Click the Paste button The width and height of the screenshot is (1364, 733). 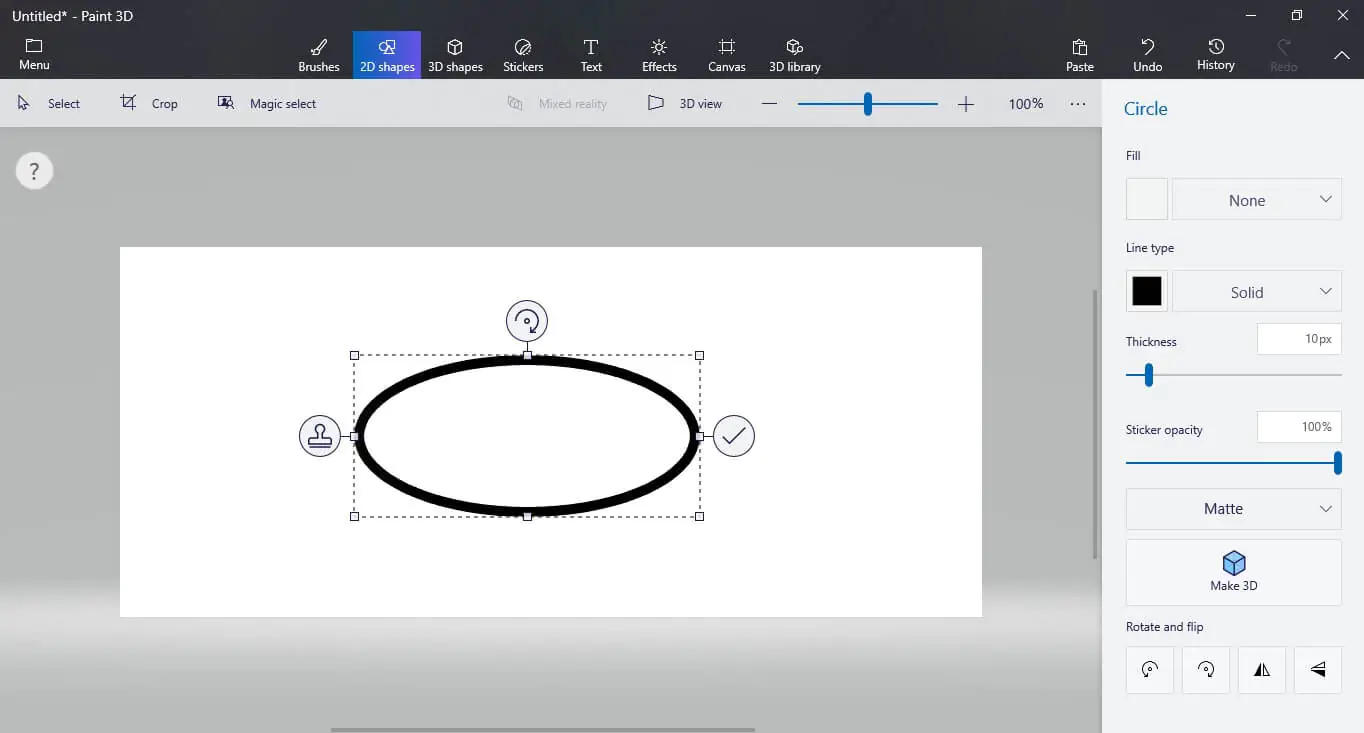tap(1080, 55)
